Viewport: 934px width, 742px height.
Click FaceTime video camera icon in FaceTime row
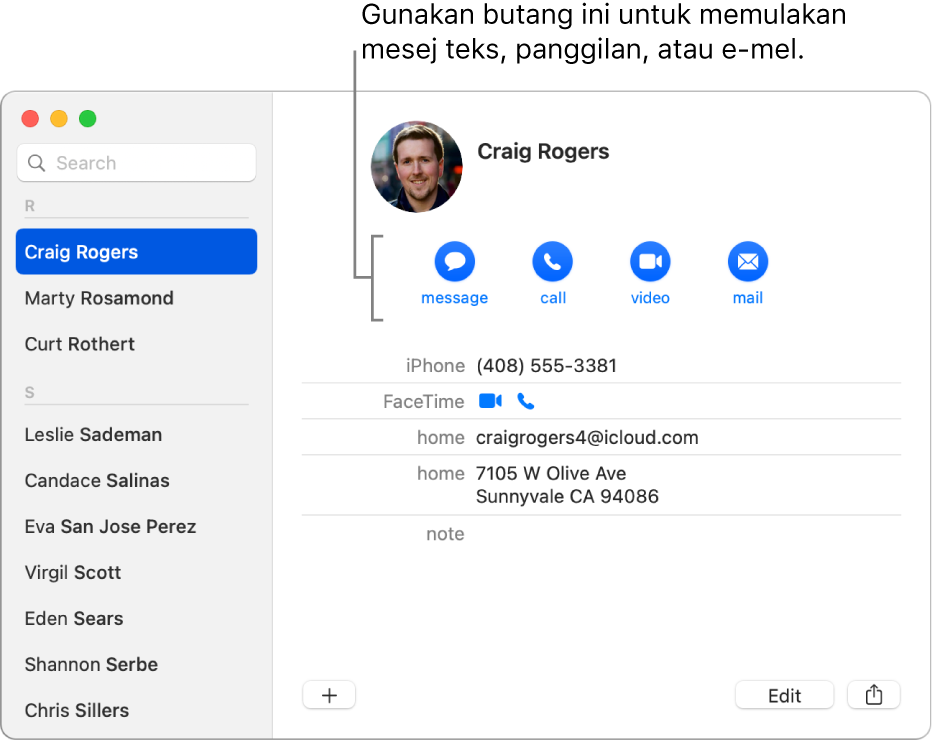[x=490, y=401]
